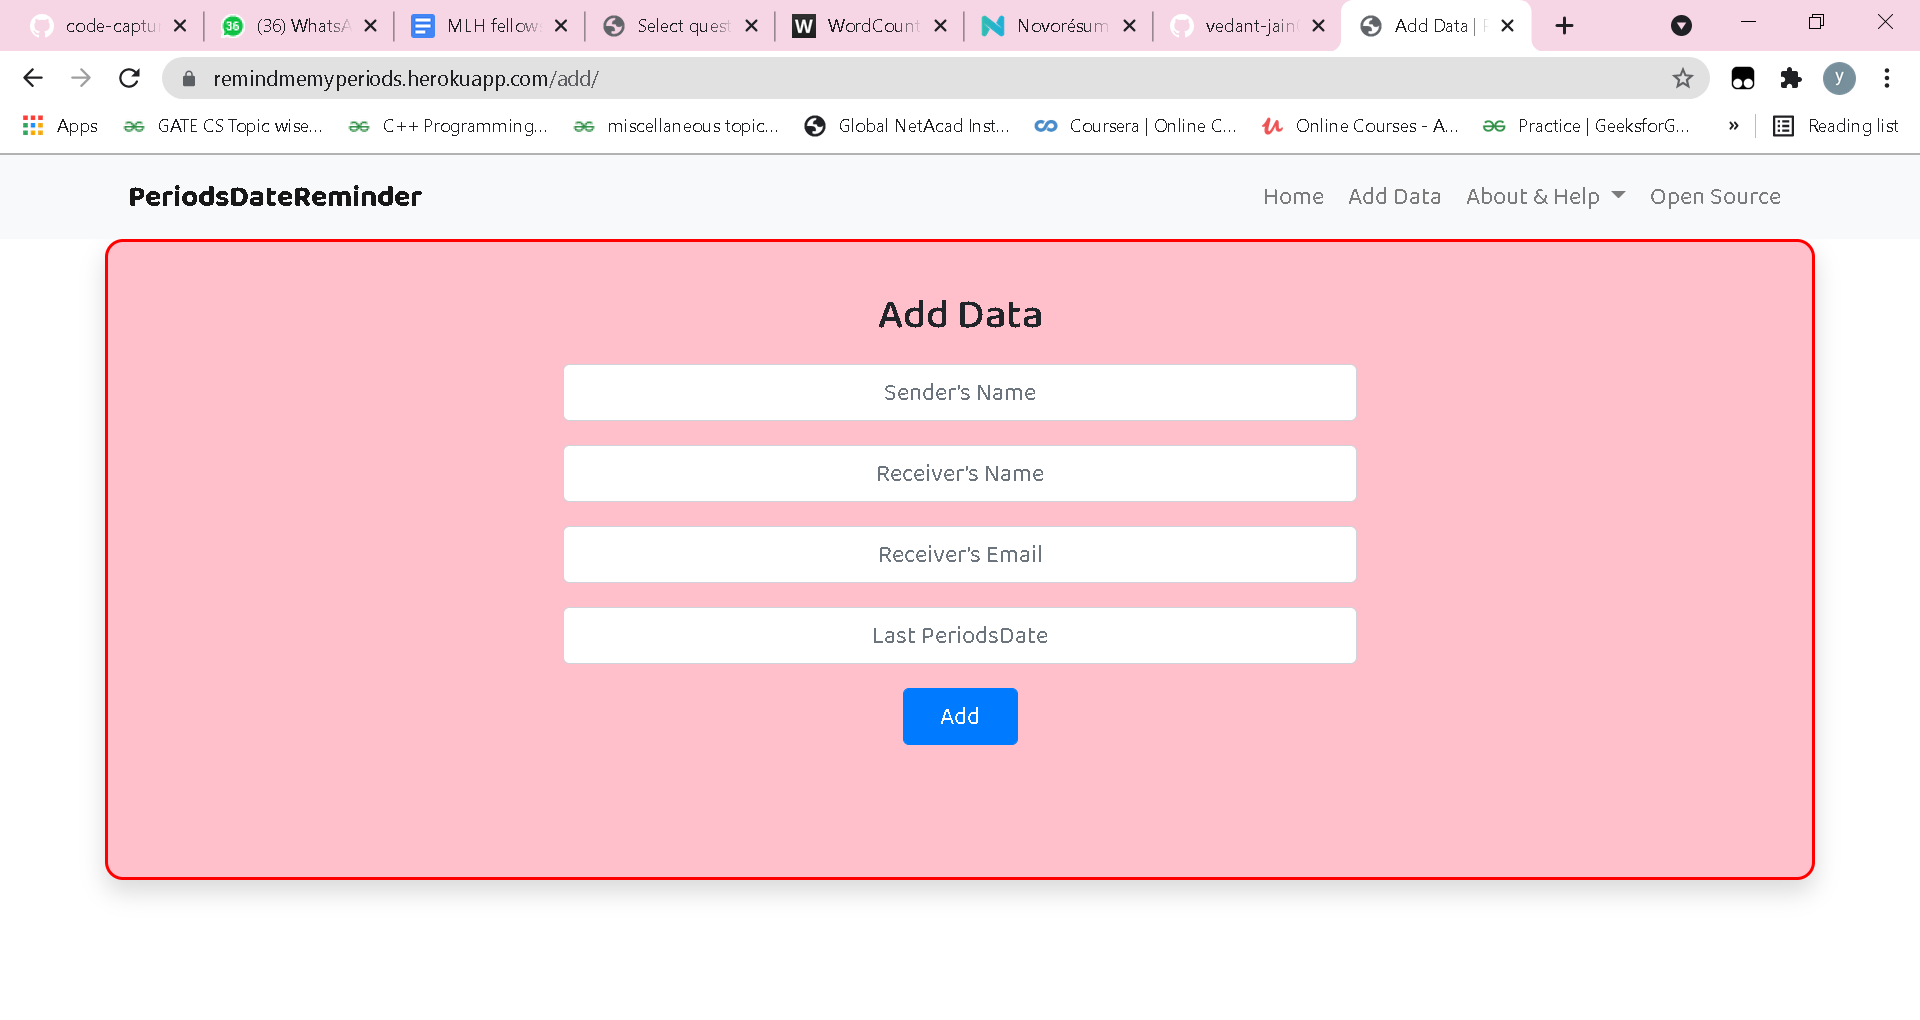Open miscellaneous topic bookmark
The height and width of the screenshot is (1020, 1920).
click(676, 126)
